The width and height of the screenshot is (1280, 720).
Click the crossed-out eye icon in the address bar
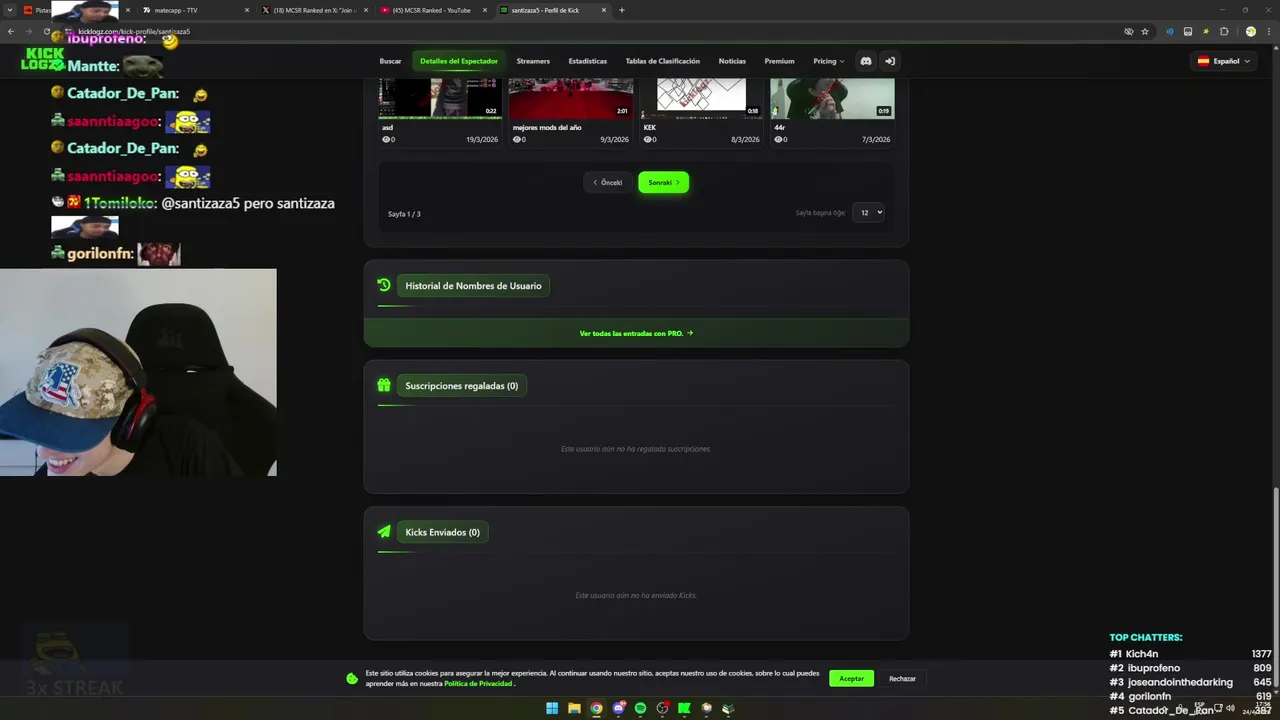point(1129,31)
